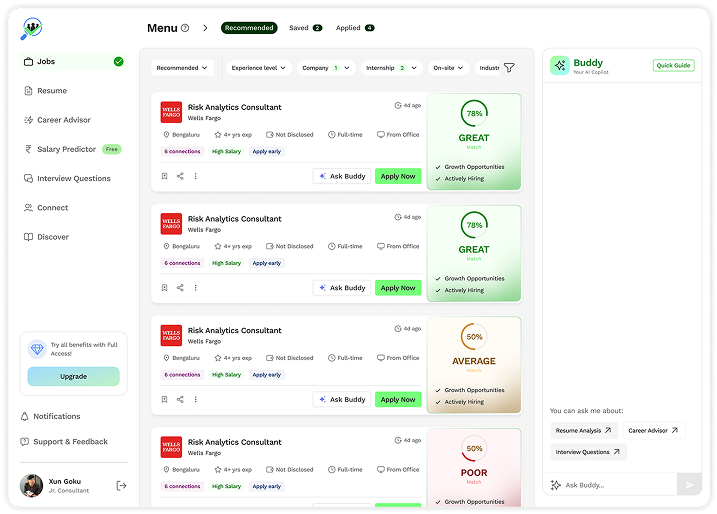Image resolution: width=717 pixels, height=514 pixels.
Task: Click the Career Advisor suggestion chip in Buddy
Action: pyautogui.click(x=653, y=430)
